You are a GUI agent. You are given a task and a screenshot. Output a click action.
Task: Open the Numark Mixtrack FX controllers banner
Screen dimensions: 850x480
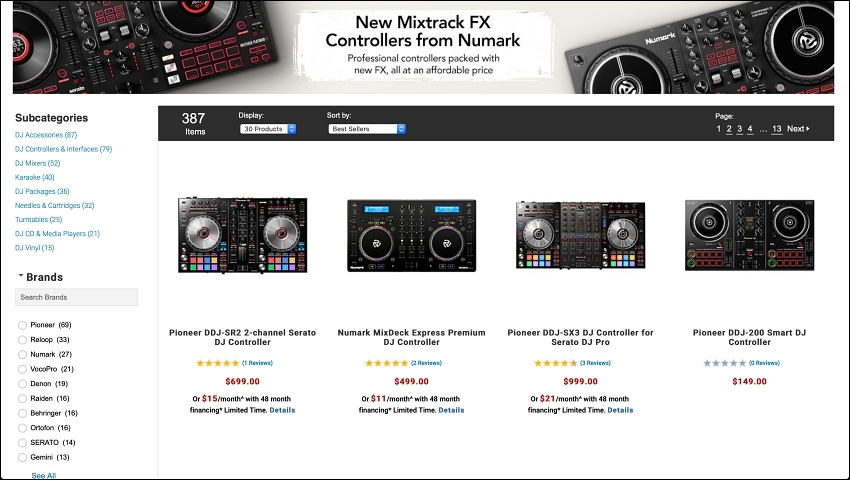pyautogui.click(x=423, y=47)
